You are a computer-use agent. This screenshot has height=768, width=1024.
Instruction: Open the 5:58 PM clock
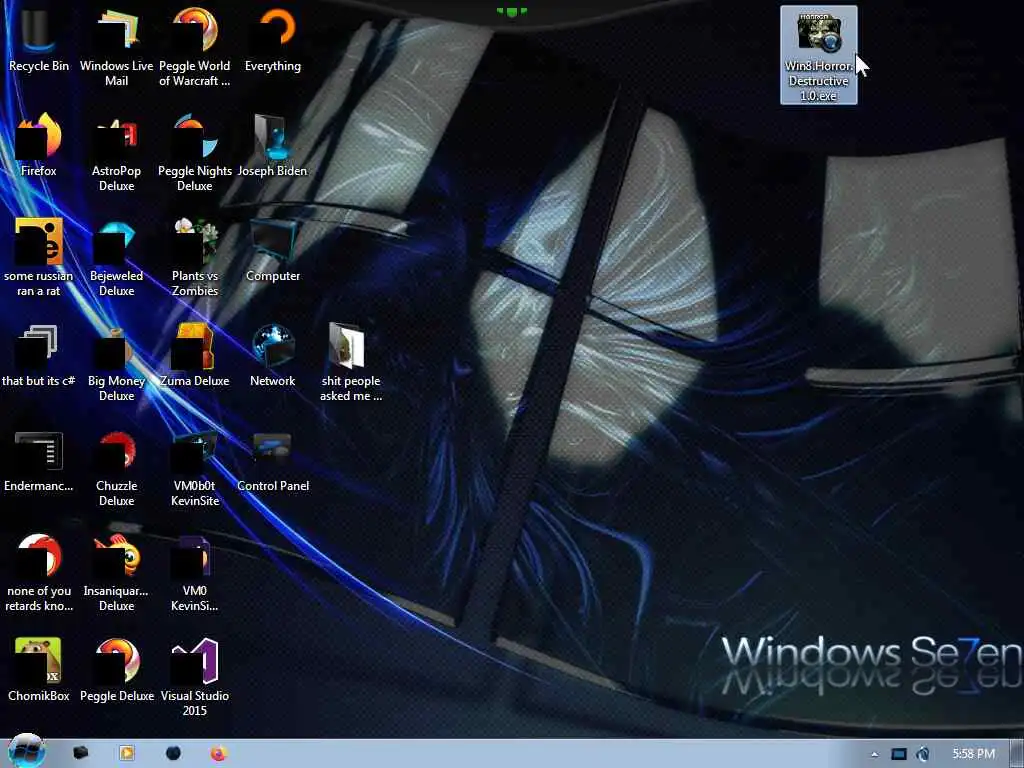[x=973, y=754]
